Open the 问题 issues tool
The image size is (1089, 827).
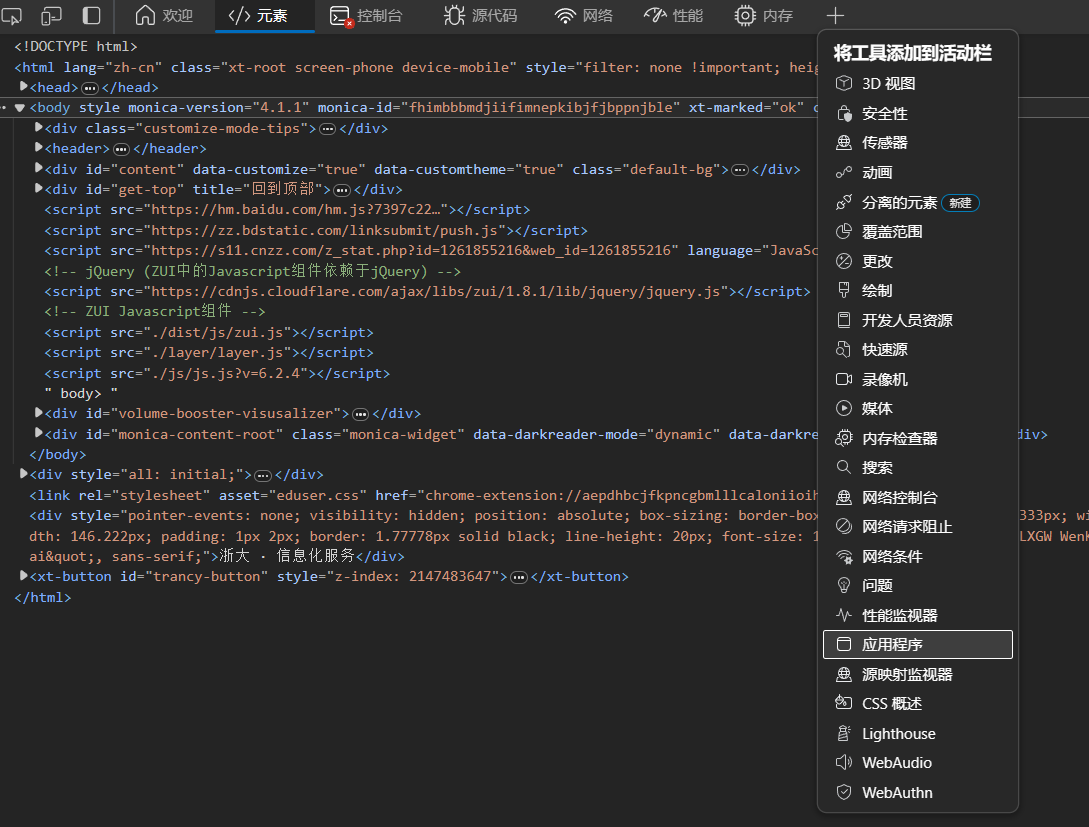click(x=917, y=585)
